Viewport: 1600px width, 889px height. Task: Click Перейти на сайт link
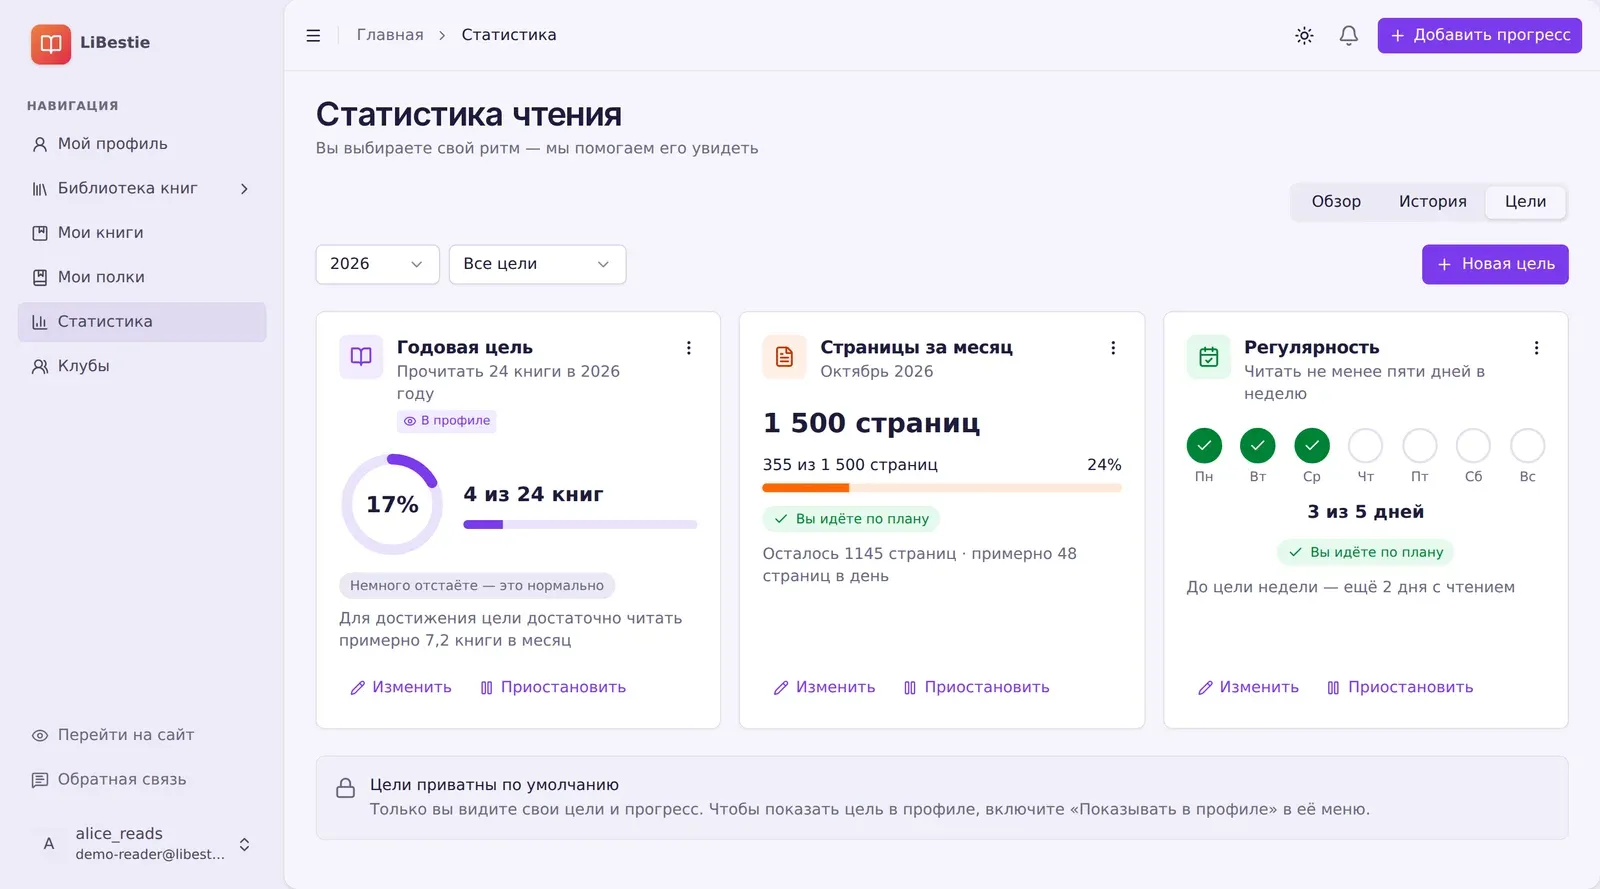point(142,735)
